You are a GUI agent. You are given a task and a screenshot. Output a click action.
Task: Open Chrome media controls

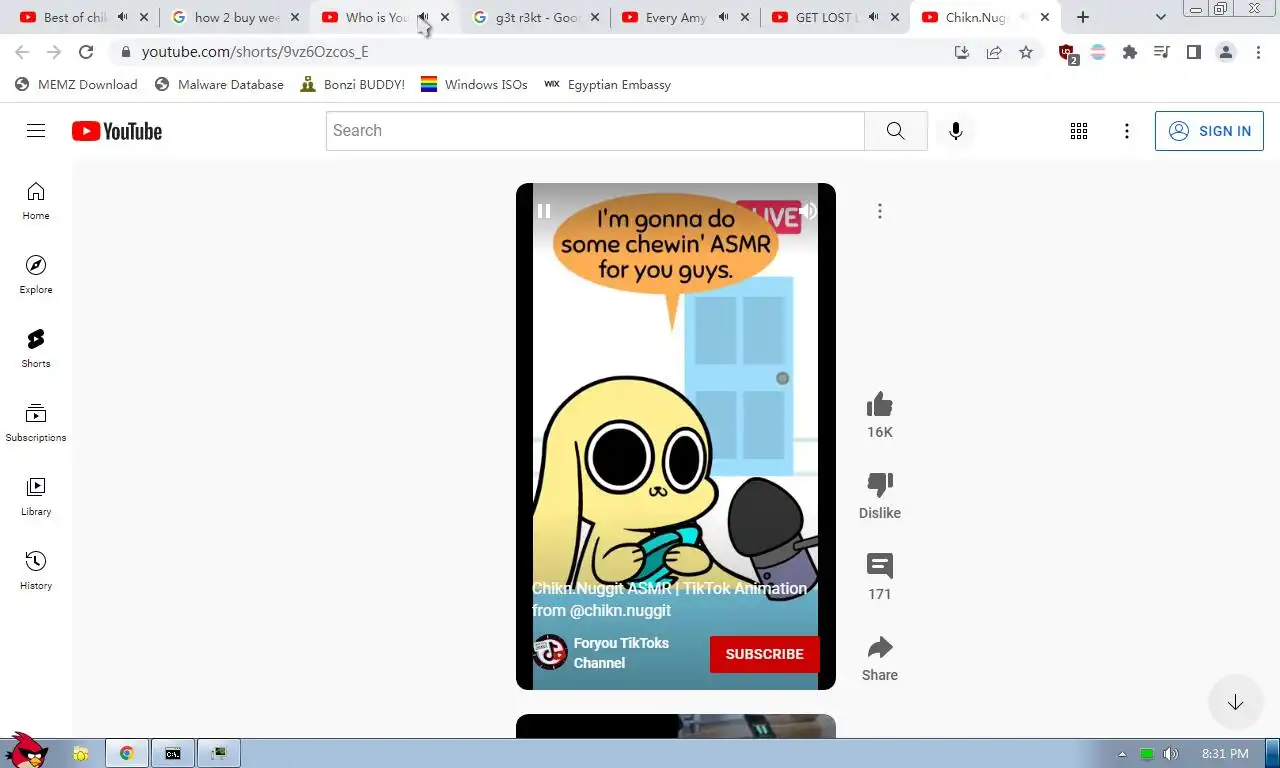pos(1161,52)
